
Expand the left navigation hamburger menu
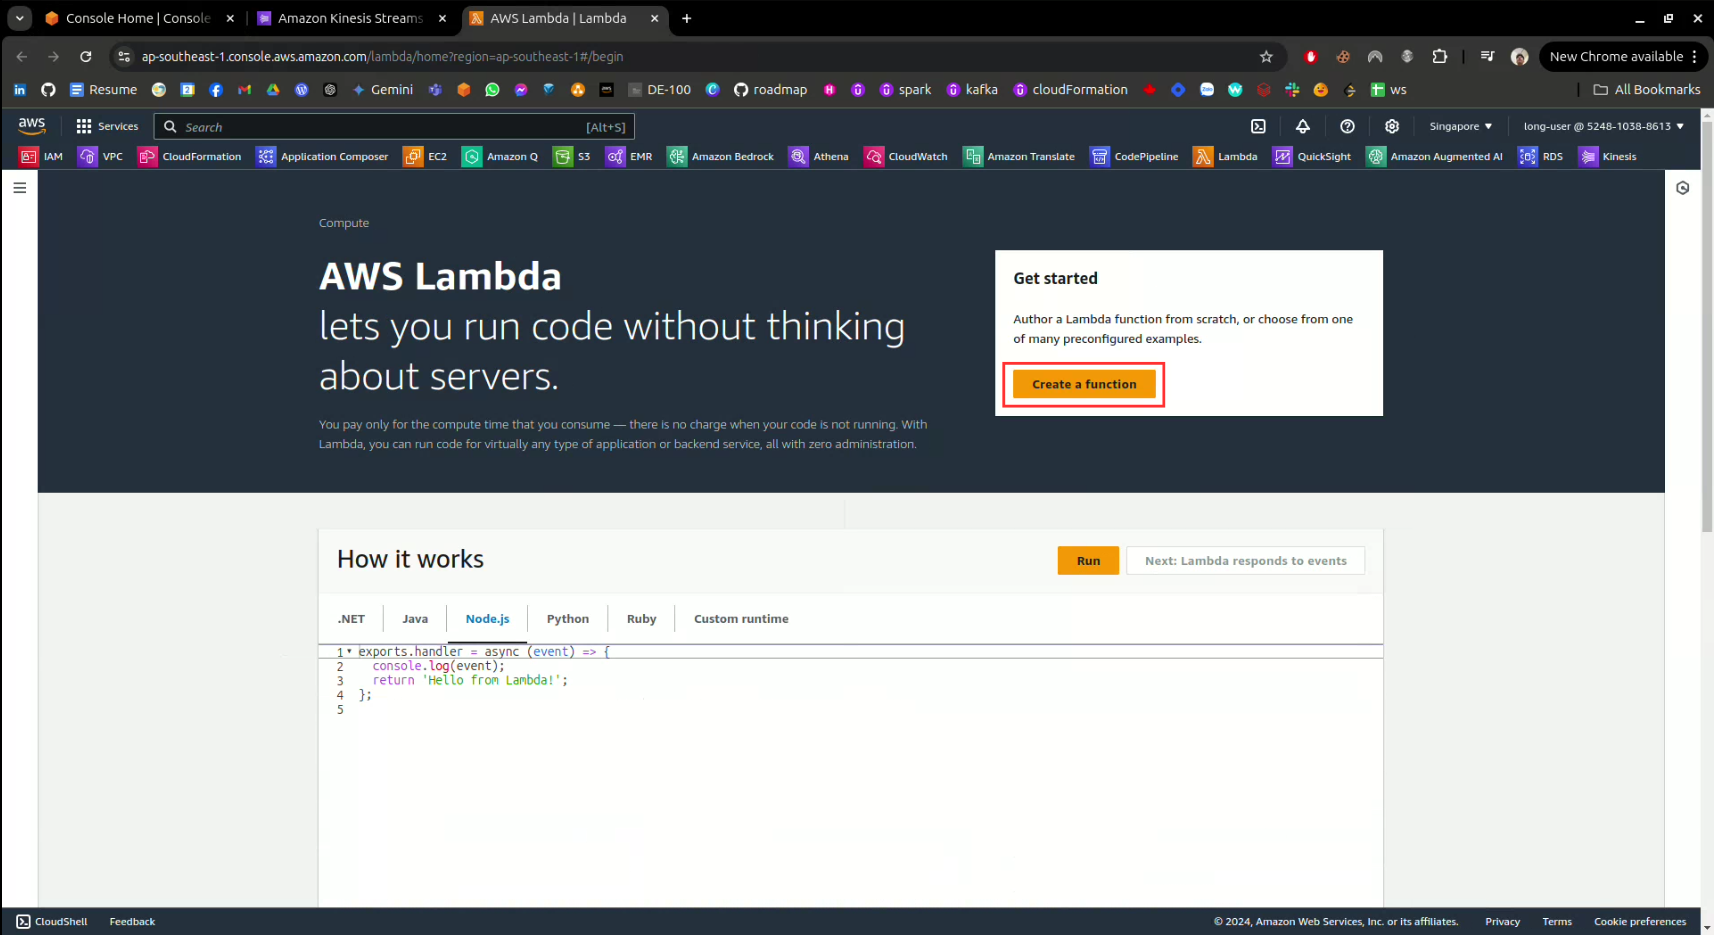tap(19, 187)
